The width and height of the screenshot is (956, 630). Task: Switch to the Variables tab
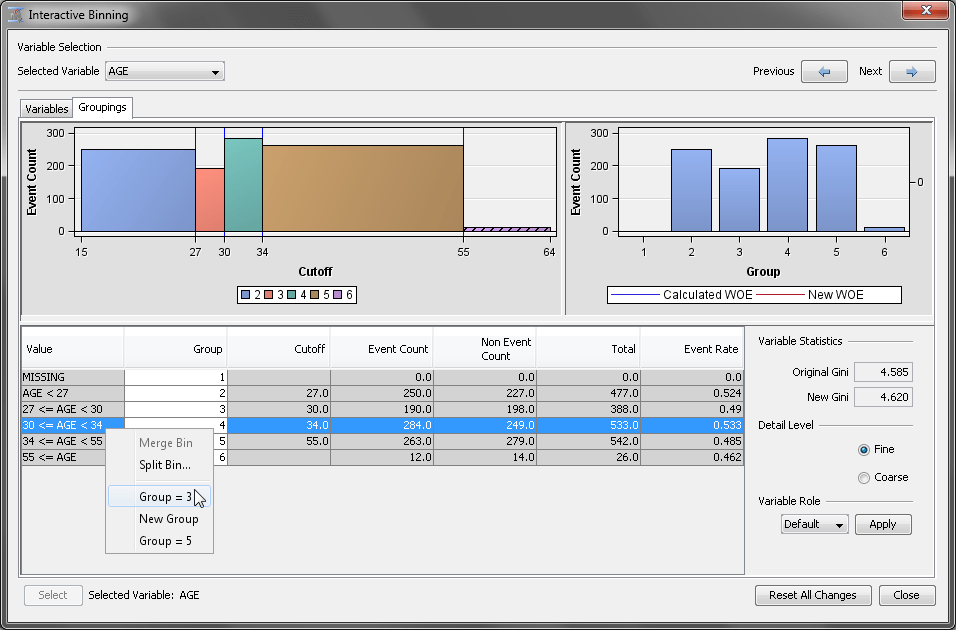click(x=46, y=107)
